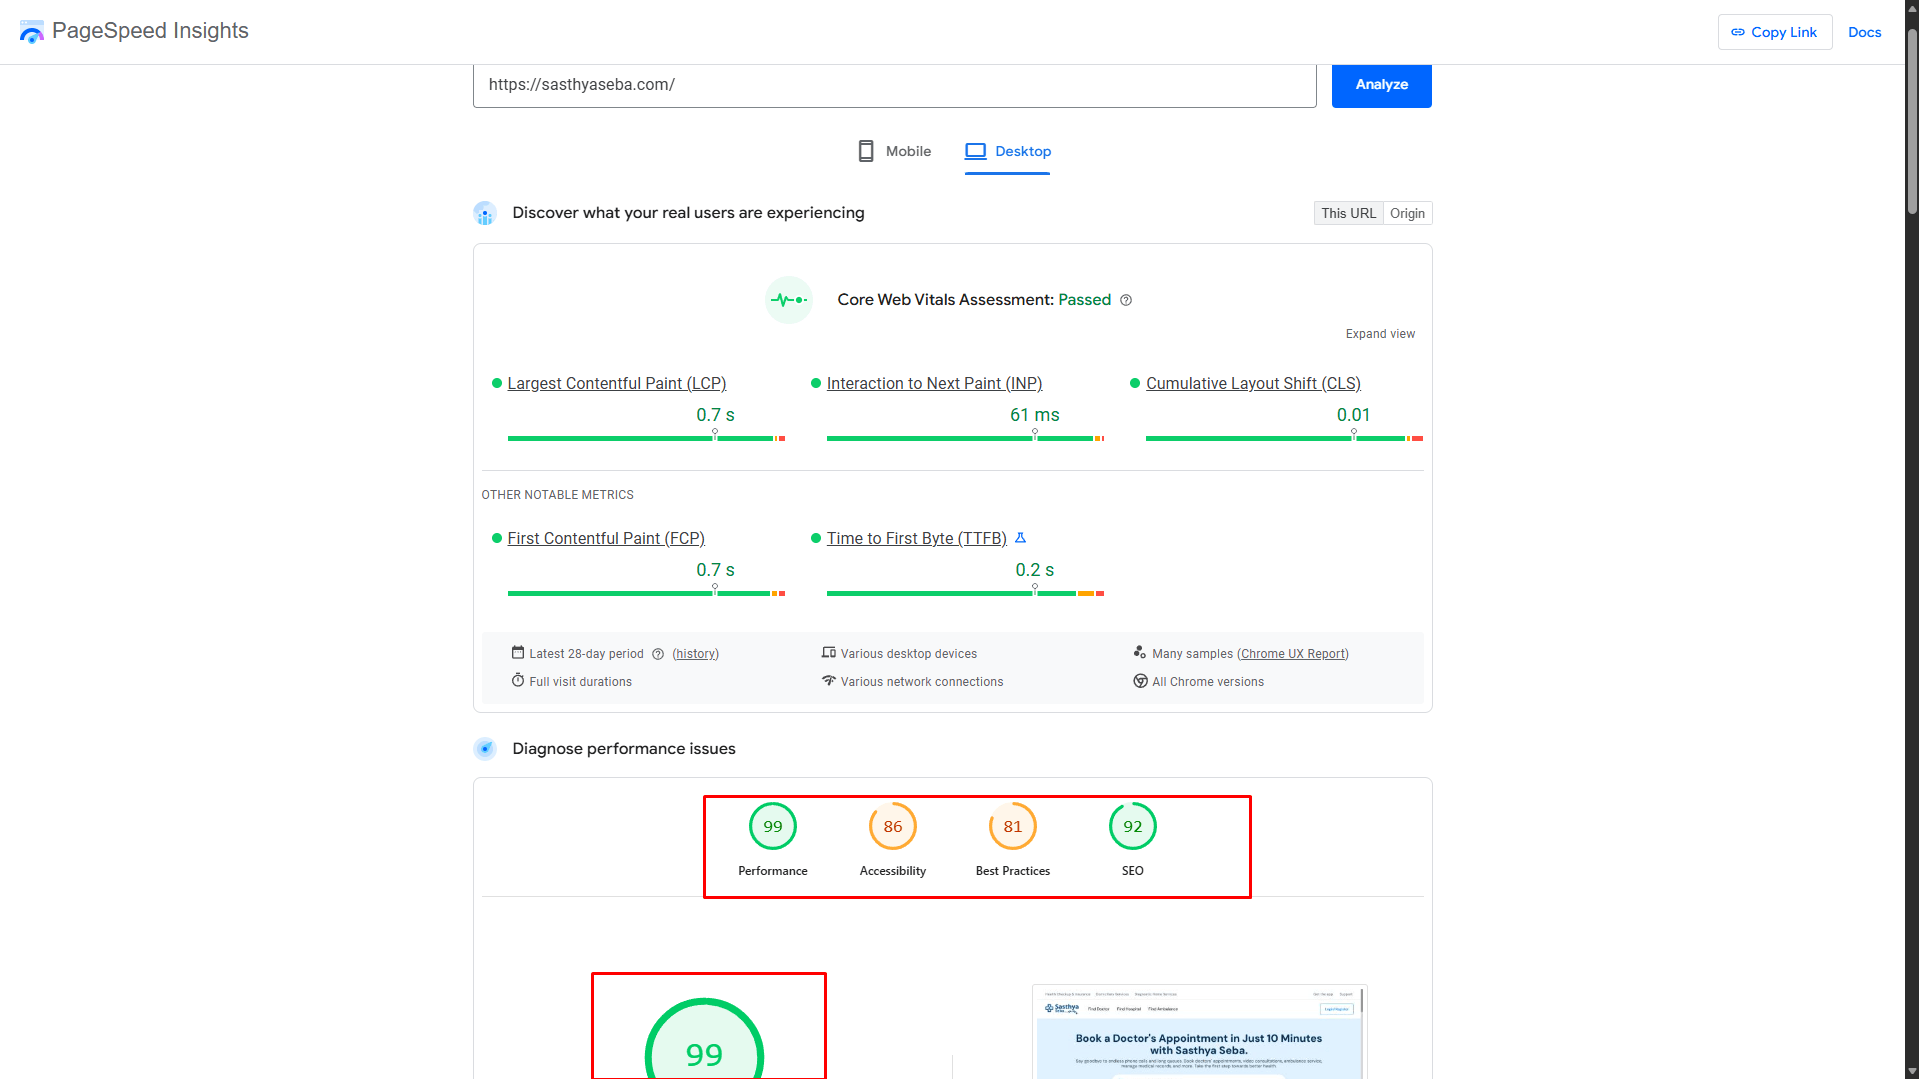Click the LCP distribution bar

pyautogui.click(x=646, y=438)
